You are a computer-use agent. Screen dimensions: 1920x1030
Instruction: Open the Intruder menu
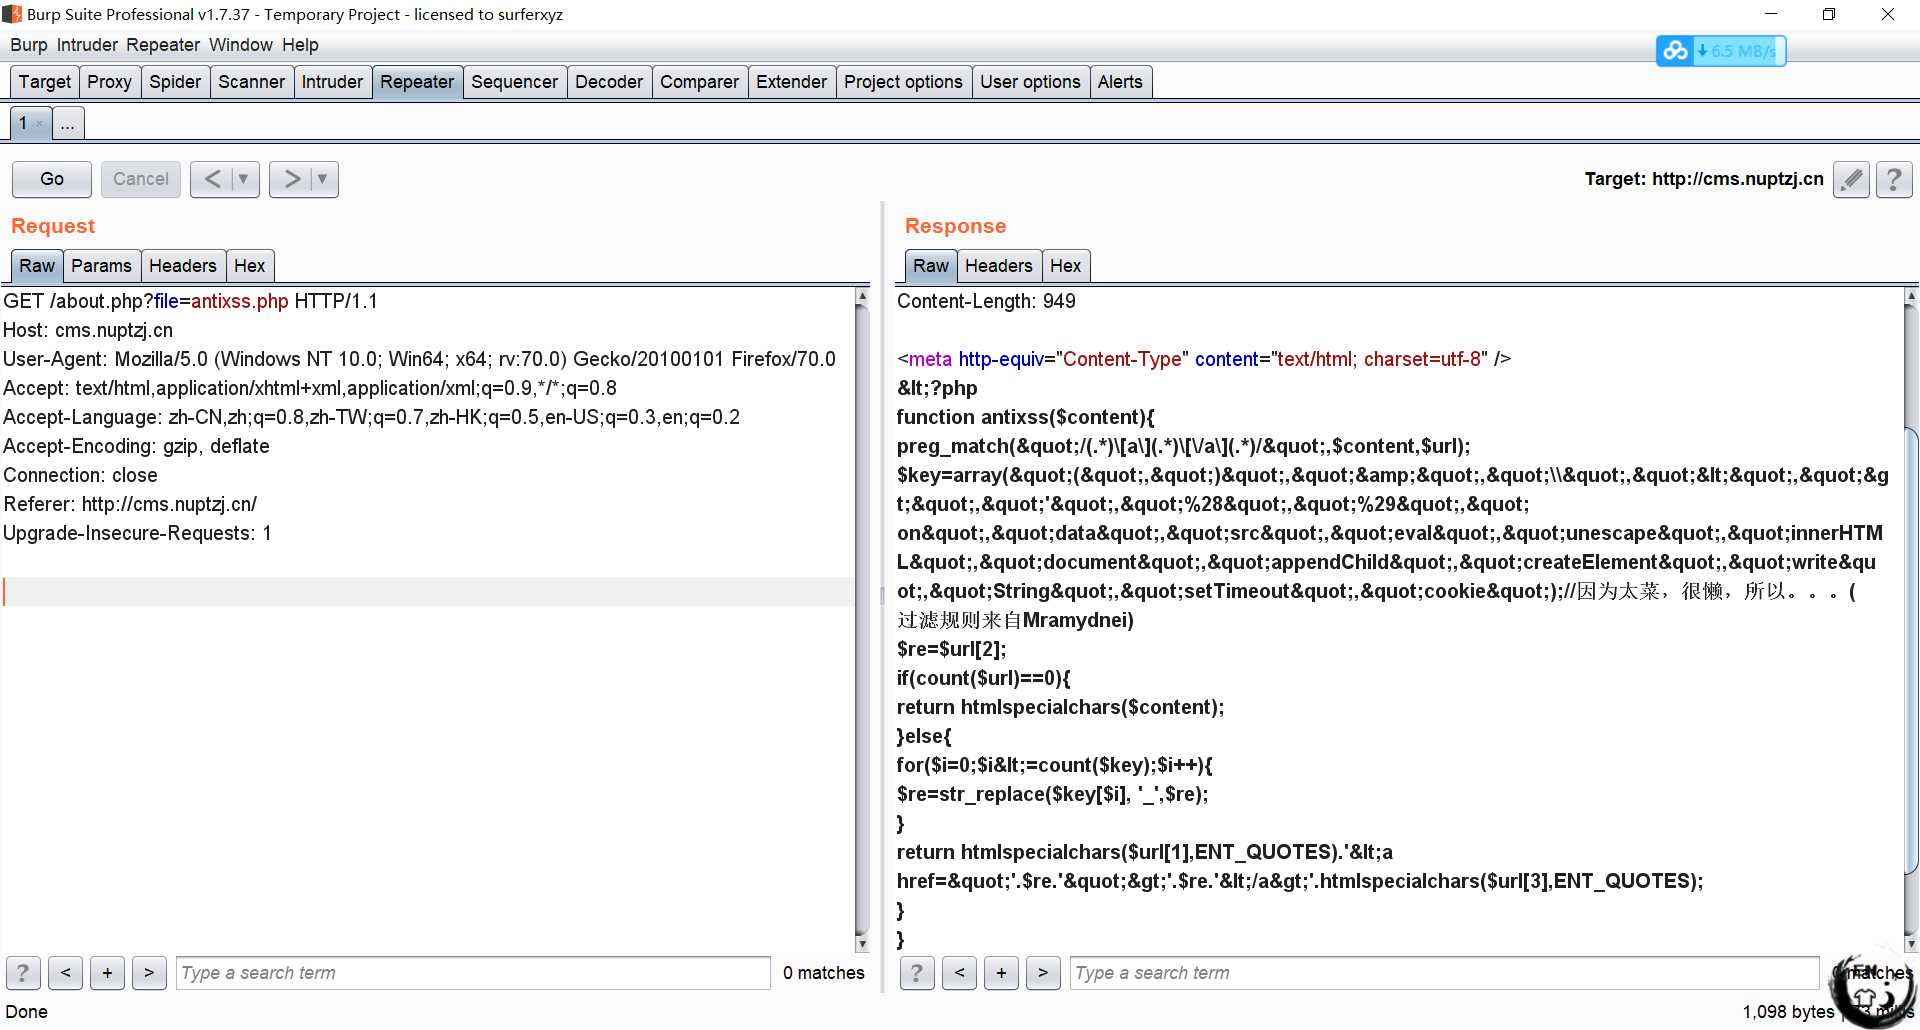coord(87,45)
